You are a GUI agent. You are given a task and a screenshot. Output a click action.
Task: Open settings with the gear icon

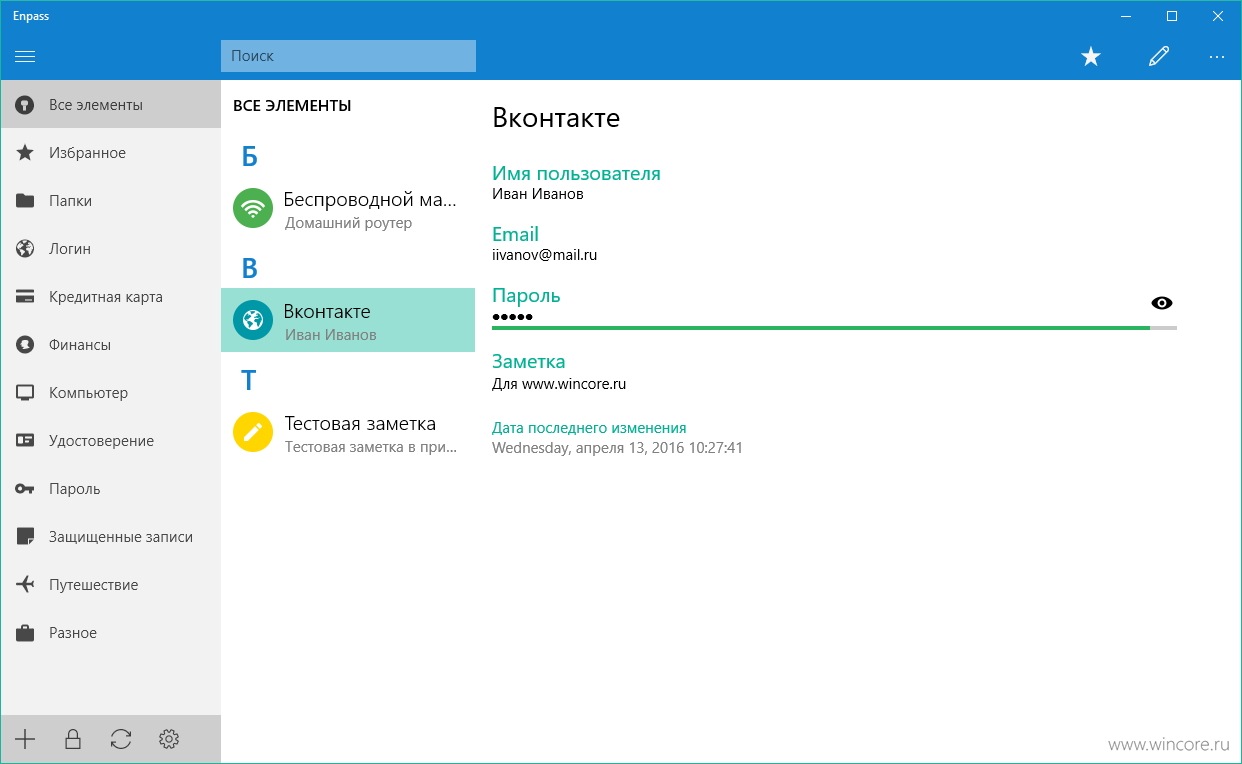(169, 740)
